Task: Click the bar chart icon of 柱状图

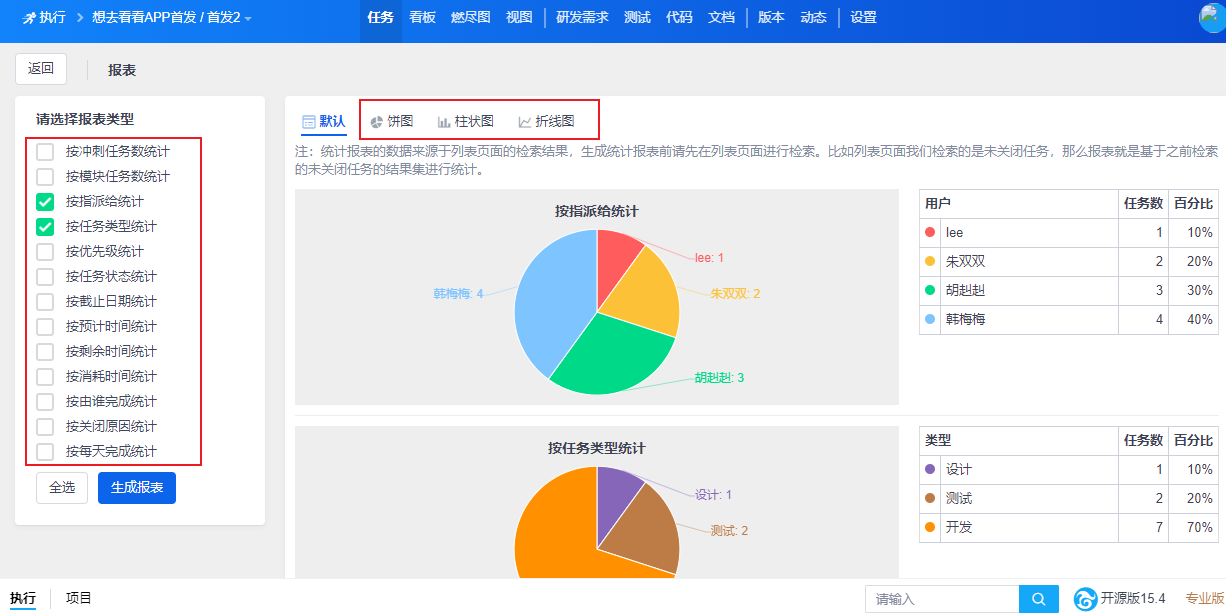Action: click(444, 122)
